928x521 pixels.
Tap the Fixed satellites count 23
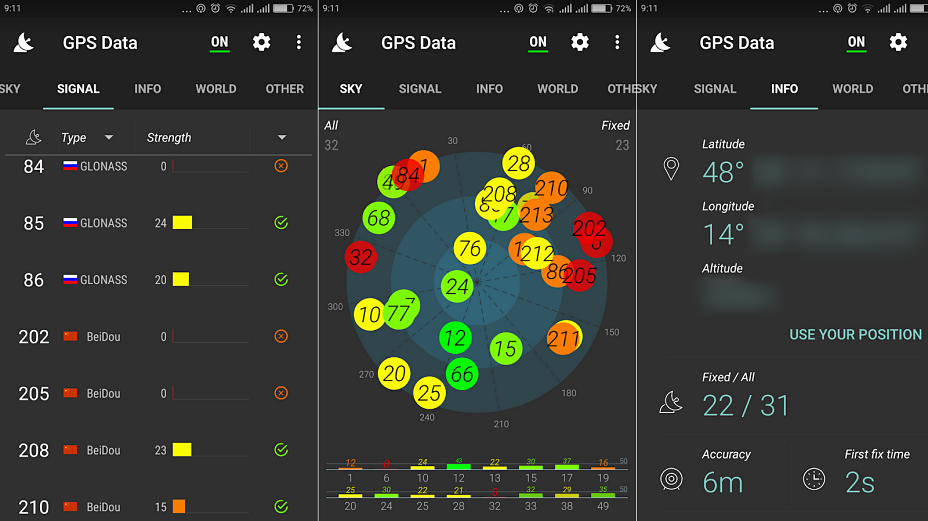click(x=622, y=145)
